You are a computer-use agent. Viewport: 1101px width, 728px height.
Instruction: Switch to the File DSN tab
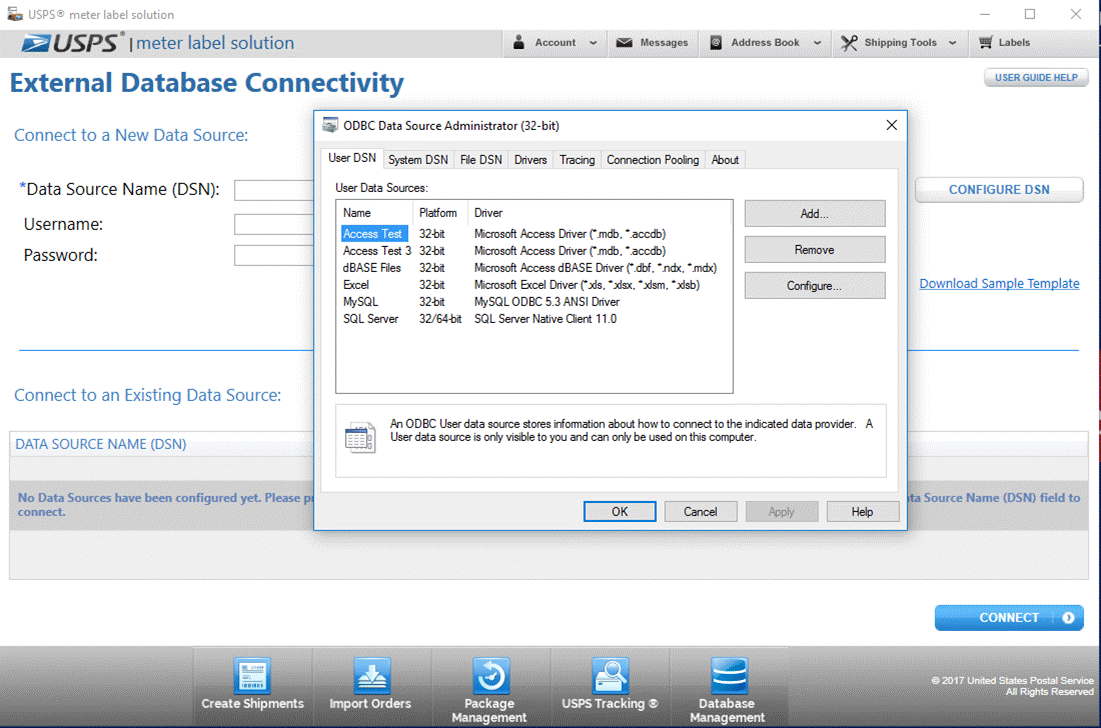tap(481, 160)
